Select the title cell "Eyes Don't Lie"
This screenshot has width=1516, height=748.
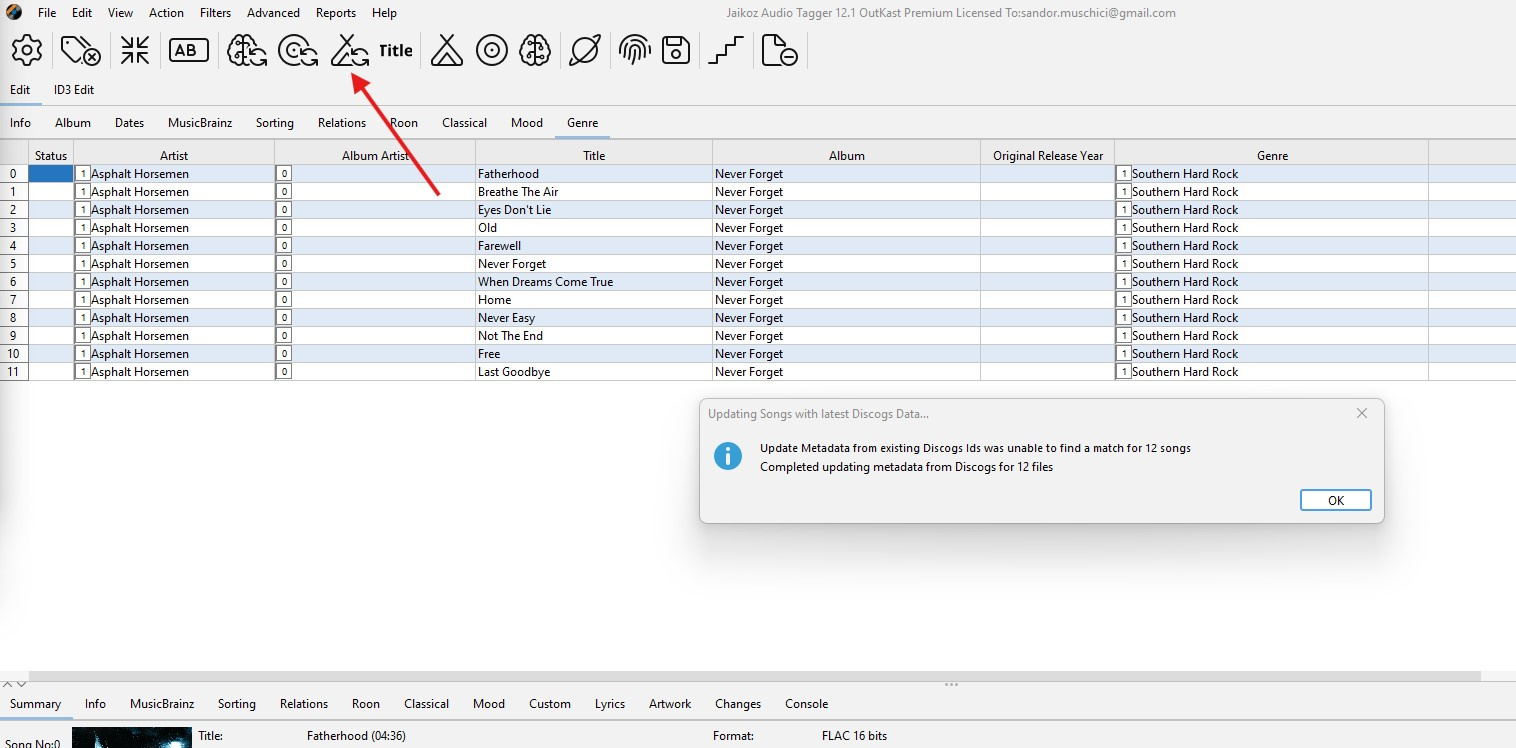coord(594,210)
